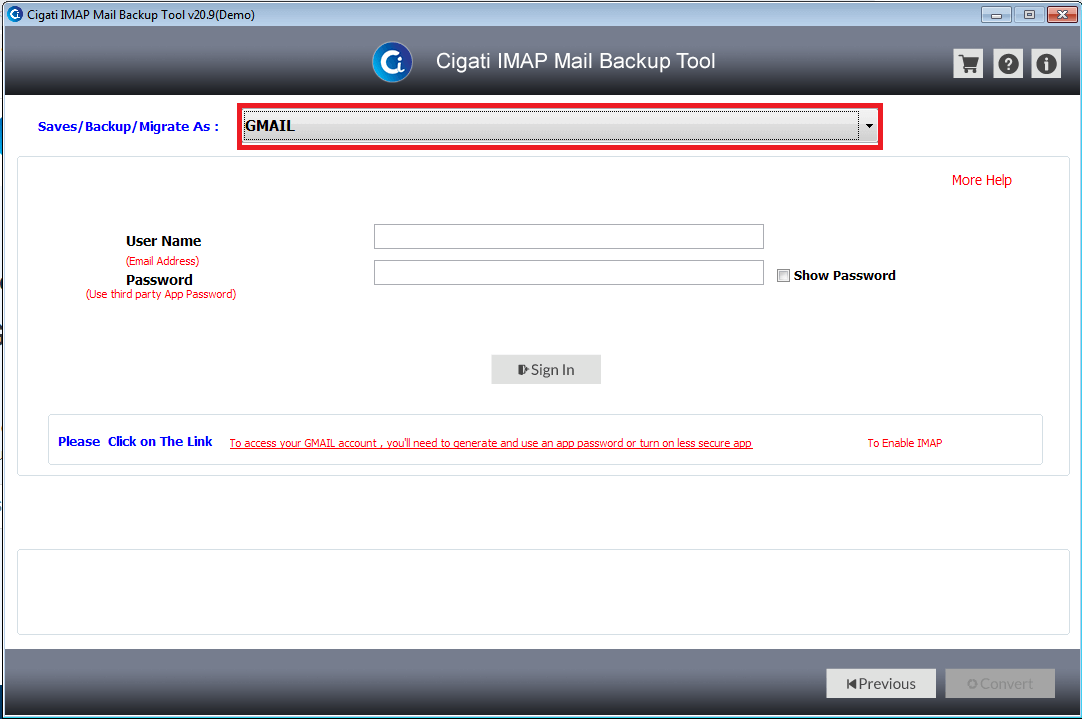1082x719 pixels.
Task: Focus the User Name email field
Action: [569, 237]
